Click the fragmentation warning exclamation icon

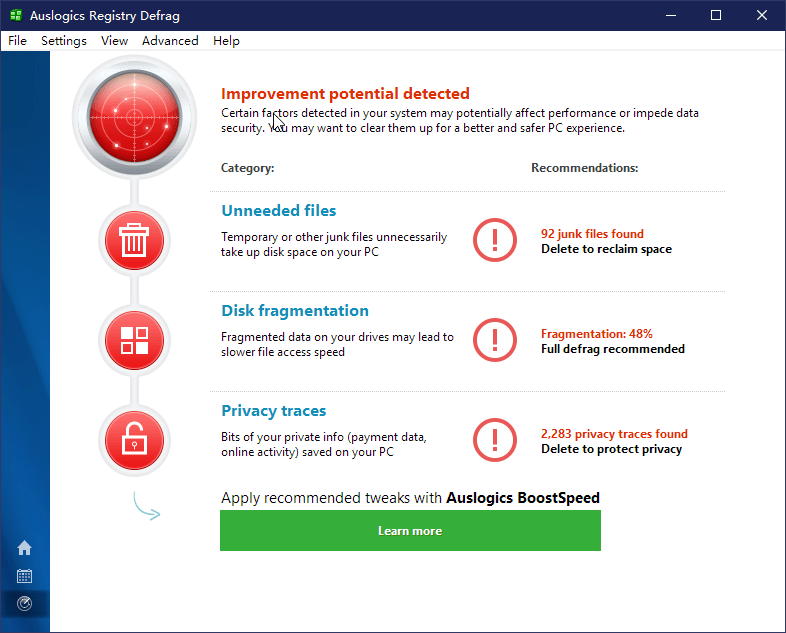click(495, 340)
